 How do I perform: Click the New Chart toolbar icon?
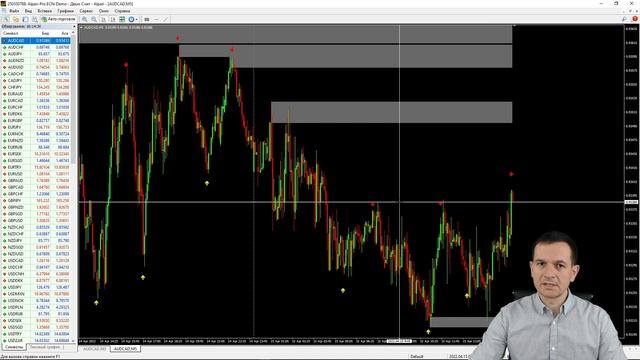pos(6,19)
